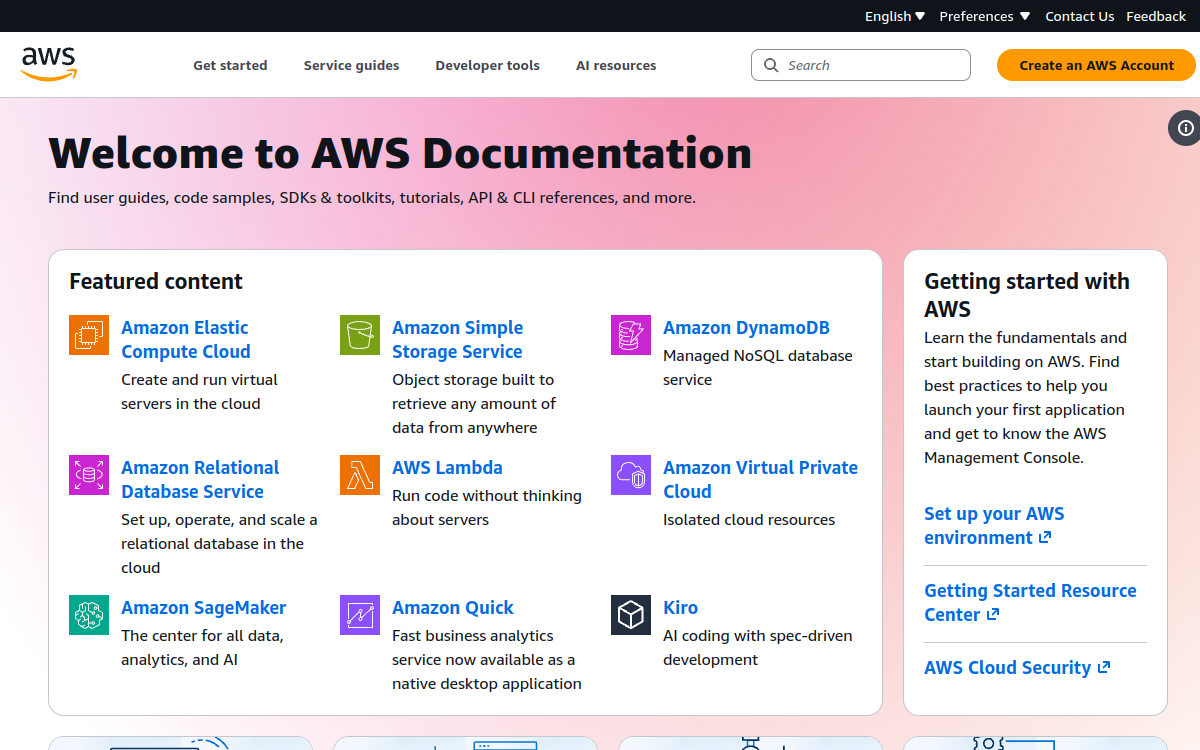
Task: Open Amazon Simple Storage Service link
Action: coord(458,339)
